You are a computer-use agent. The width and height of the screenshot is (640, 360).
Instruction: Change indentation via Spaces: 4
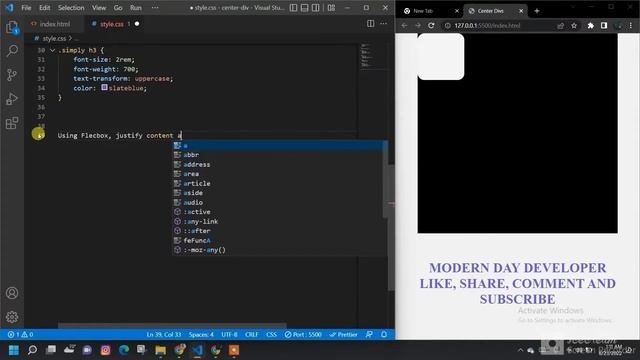click(x=201, y=334)
